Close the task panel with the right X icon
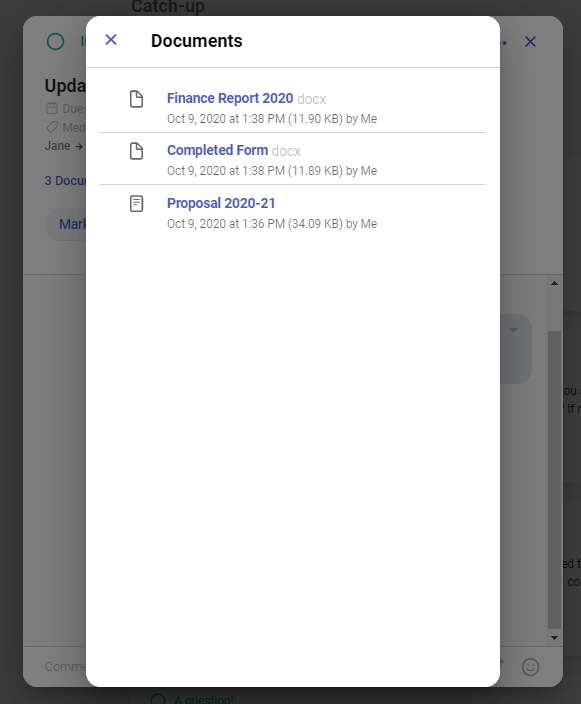 click(x=530, y=42)
